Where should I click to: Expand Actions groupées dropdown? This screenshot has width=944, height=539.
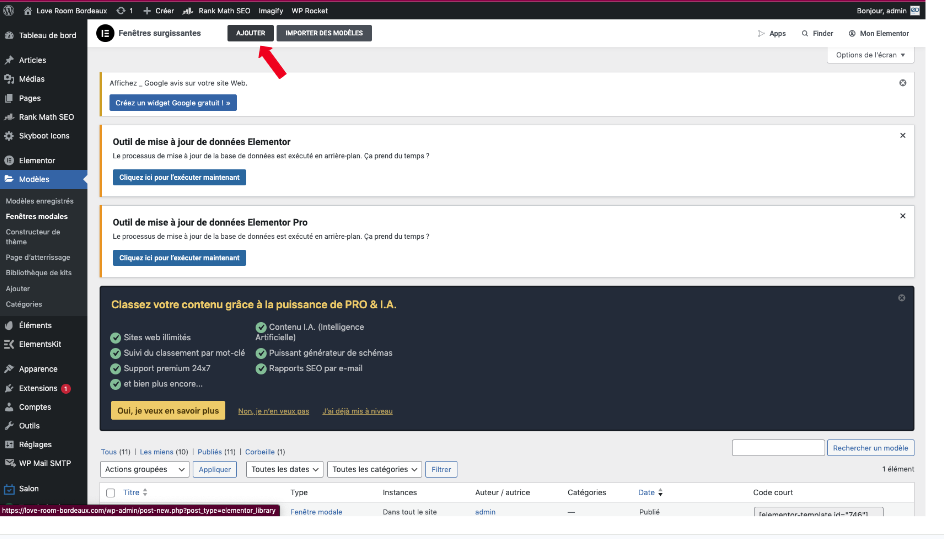[x=145, y=469]
